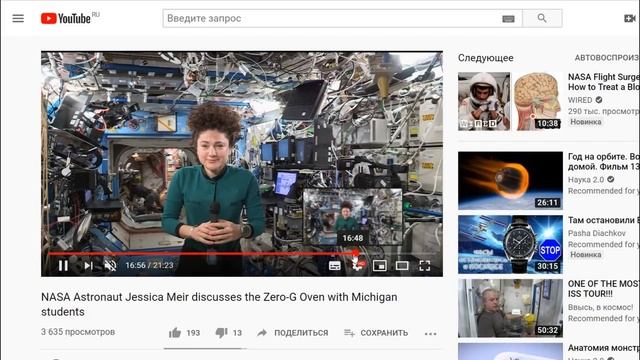640x360 pixels.
Task: Toggle the АВТОВОСПРОИЗВЕДЕНИЕ autoplay label
Action: coord(607,58)
